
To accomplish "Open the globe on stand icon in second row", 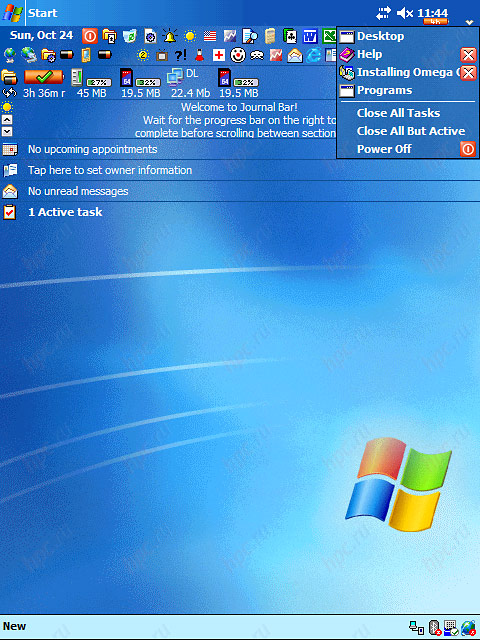I will point(10,55).
